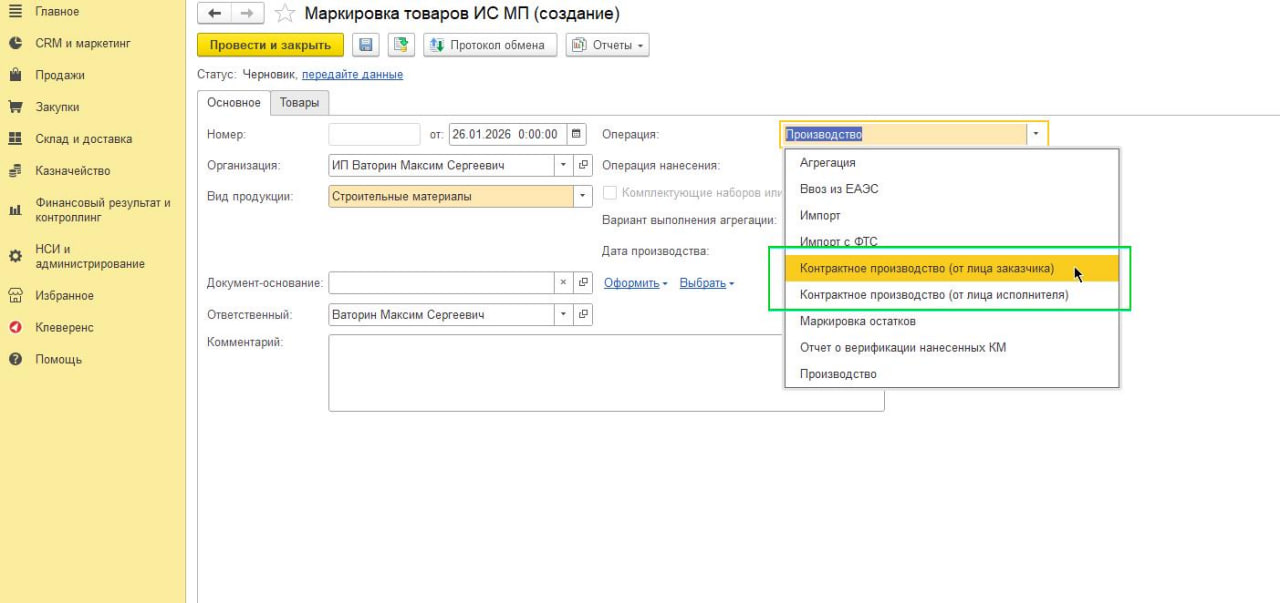Image resolution: width=1280 pixels, height=603 pixels.
Task: Select Маркировка остатков from the operation list
Action: click(857, 321)
